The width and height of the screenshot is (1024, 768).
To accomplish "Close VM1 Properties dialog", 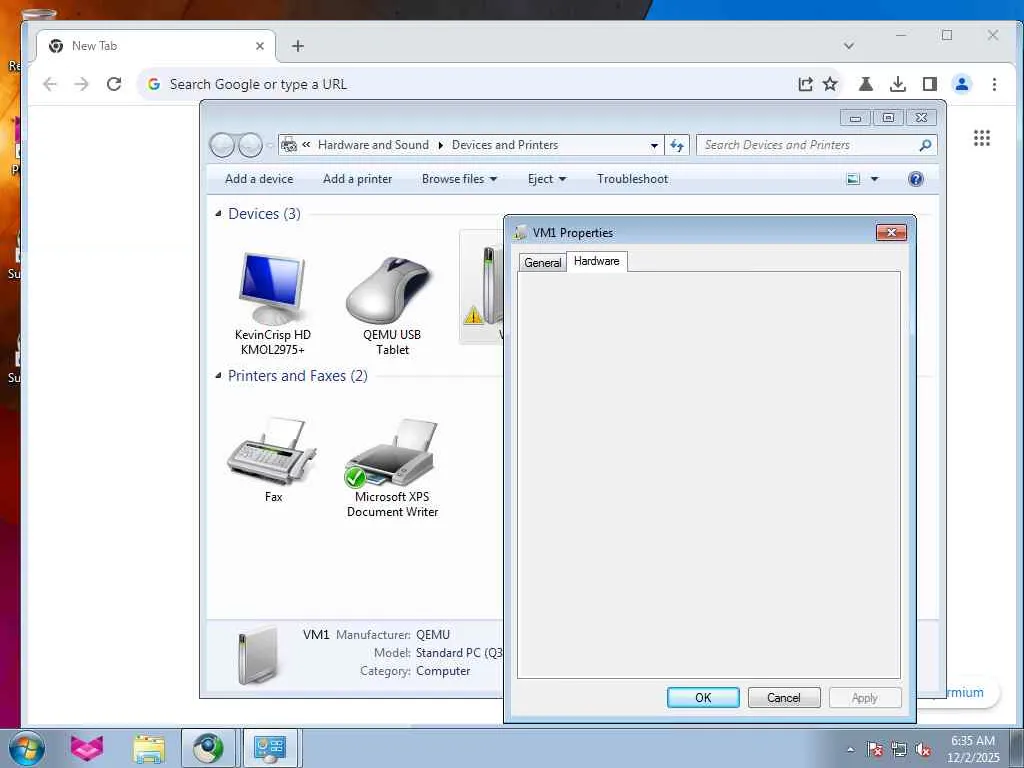I will click(x=891, y=232).
